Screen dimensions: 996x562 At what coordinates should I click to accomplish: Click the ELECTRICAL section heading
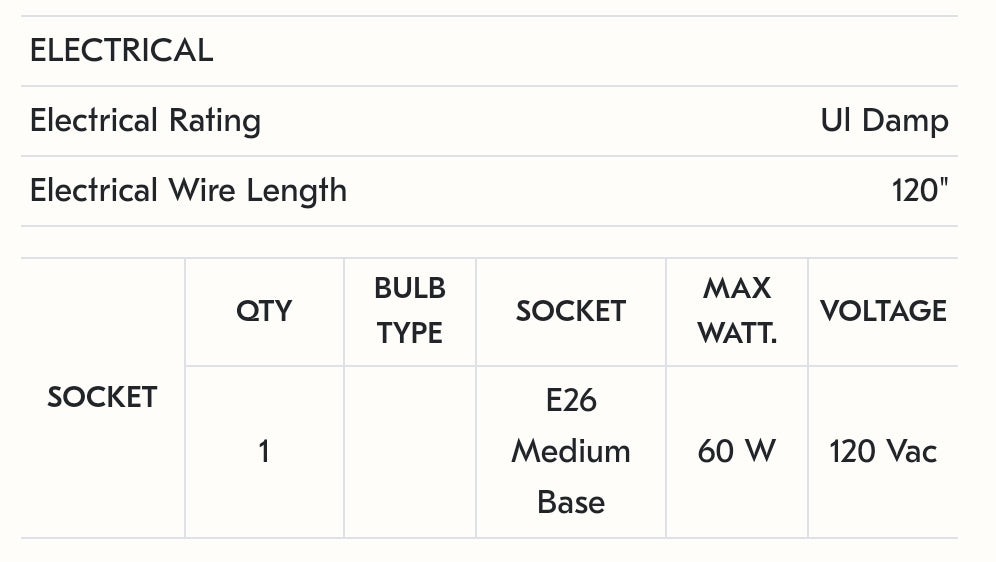click(x=121, y=51)
